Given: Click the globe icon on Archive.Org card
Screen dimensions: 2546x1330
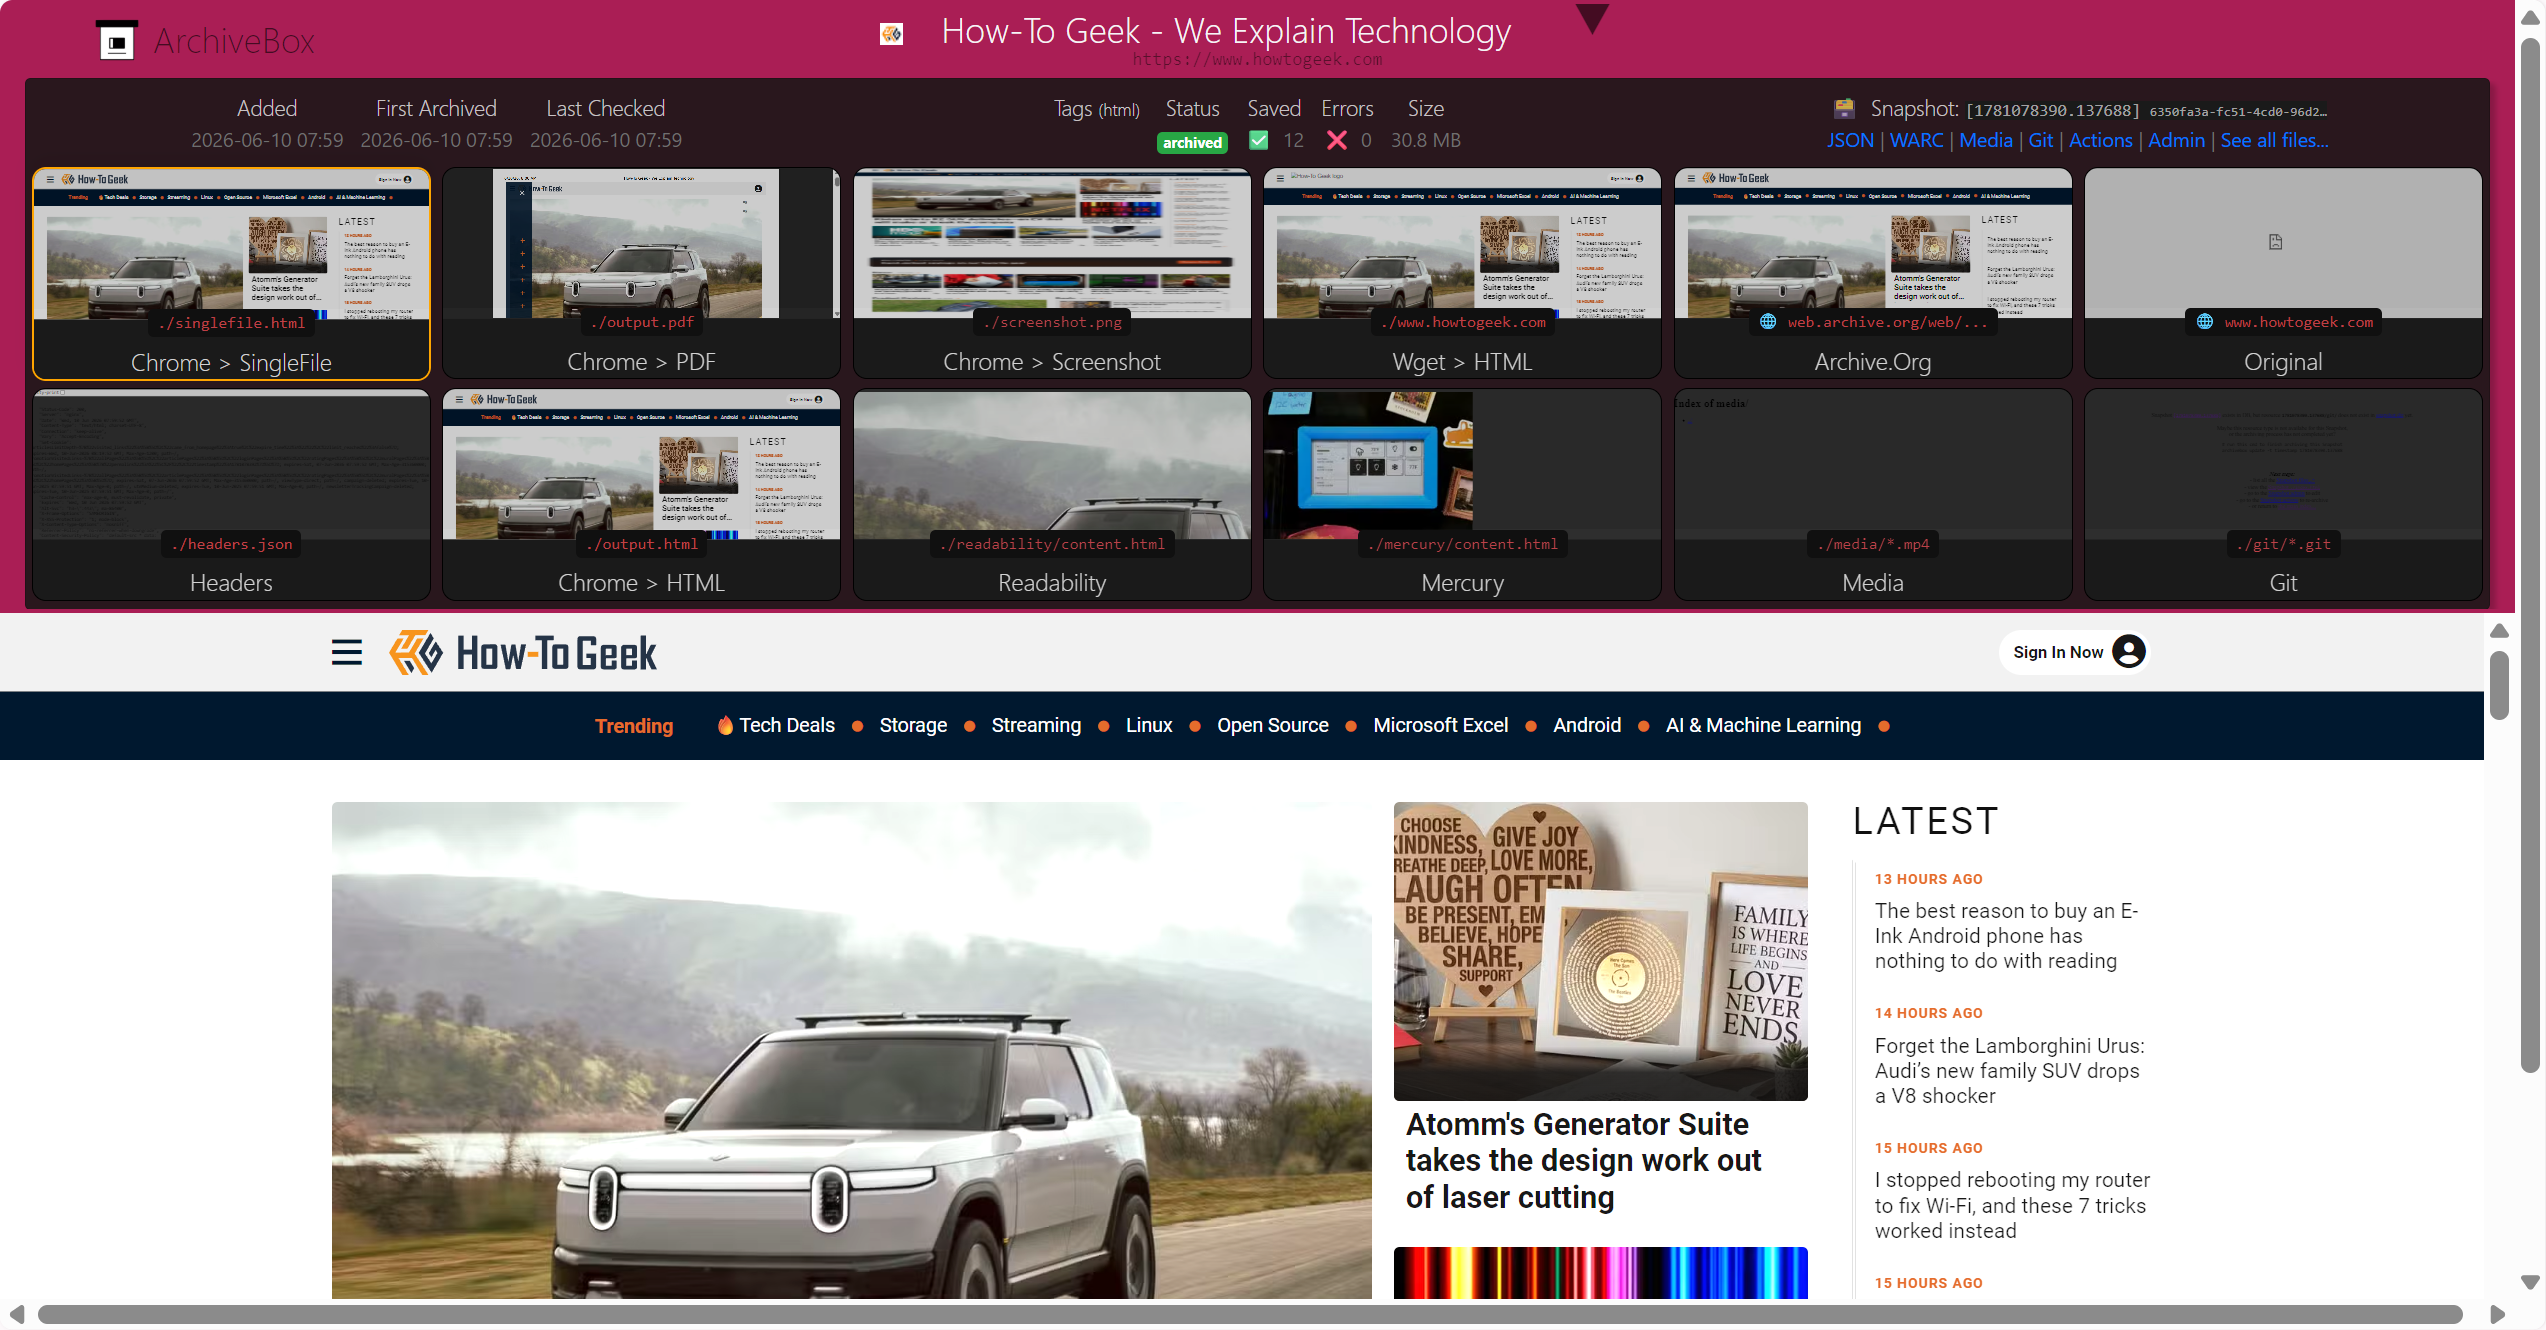Looking at the screenshot, I should 1768,322.
